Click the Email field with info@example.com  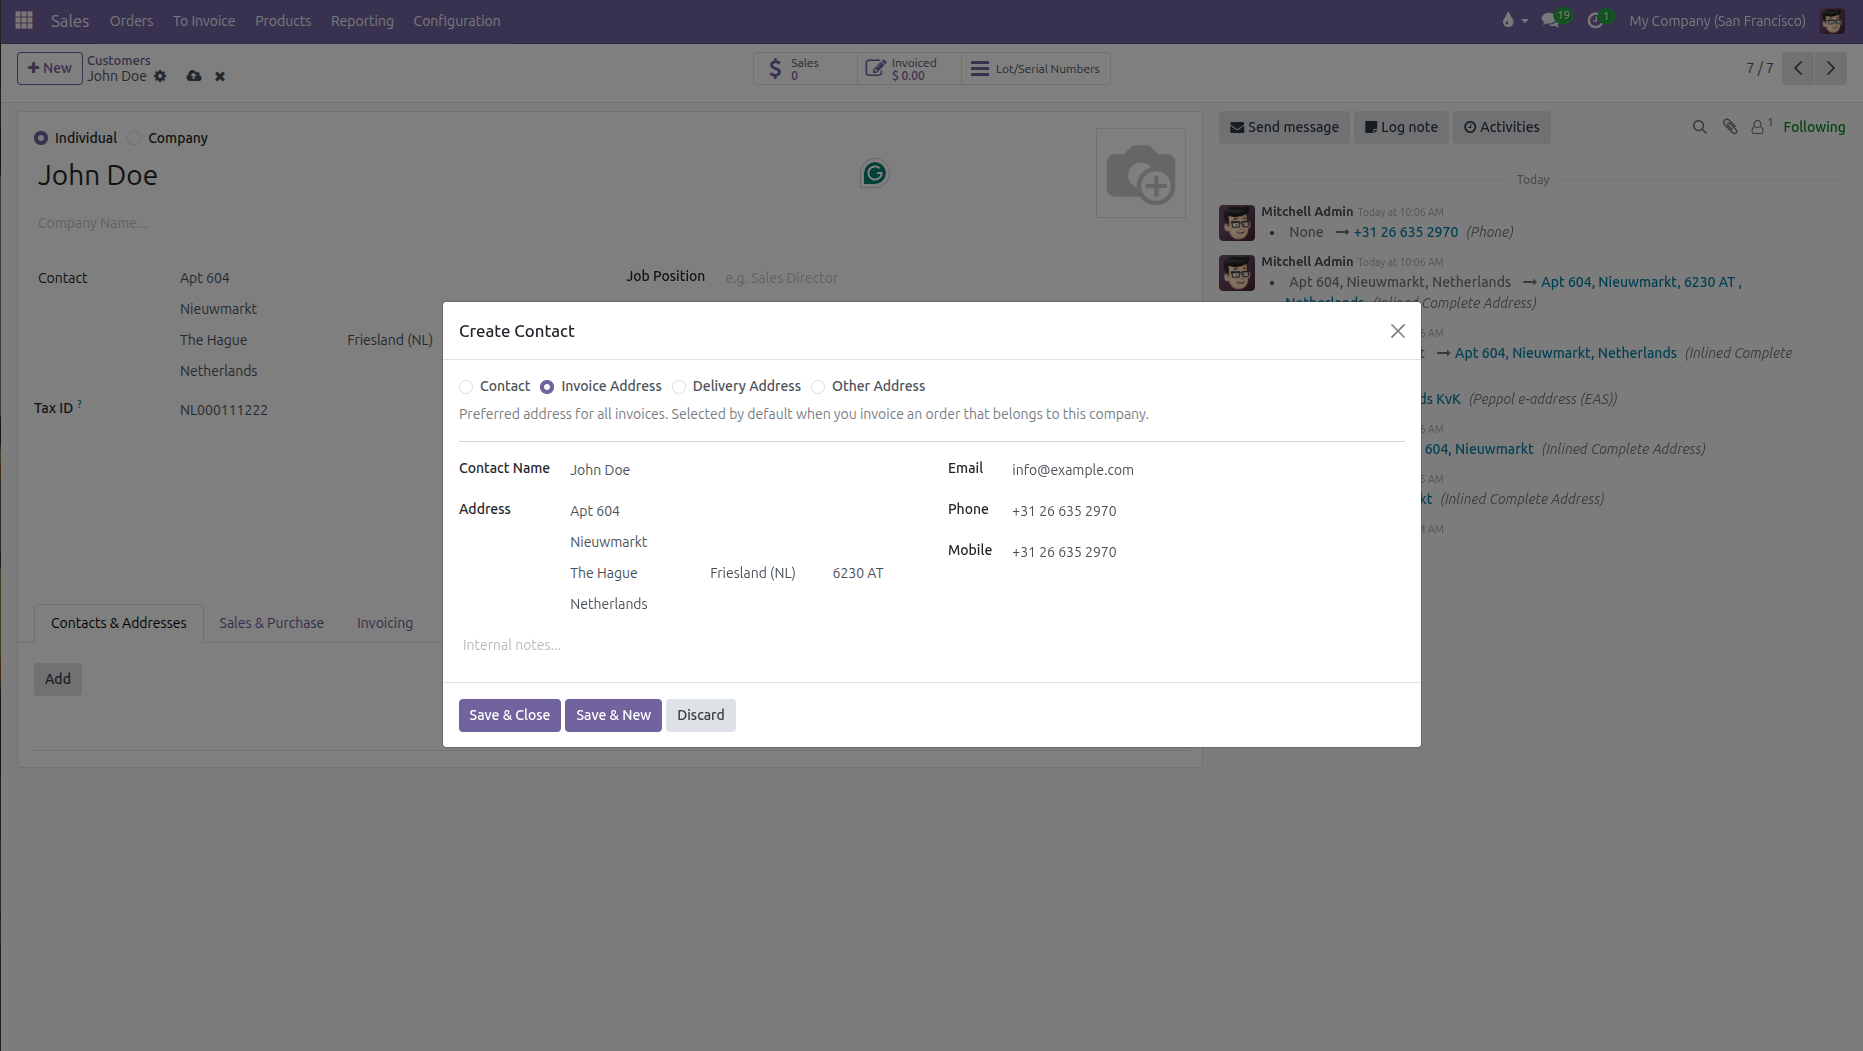click(x=1206, y=470)
